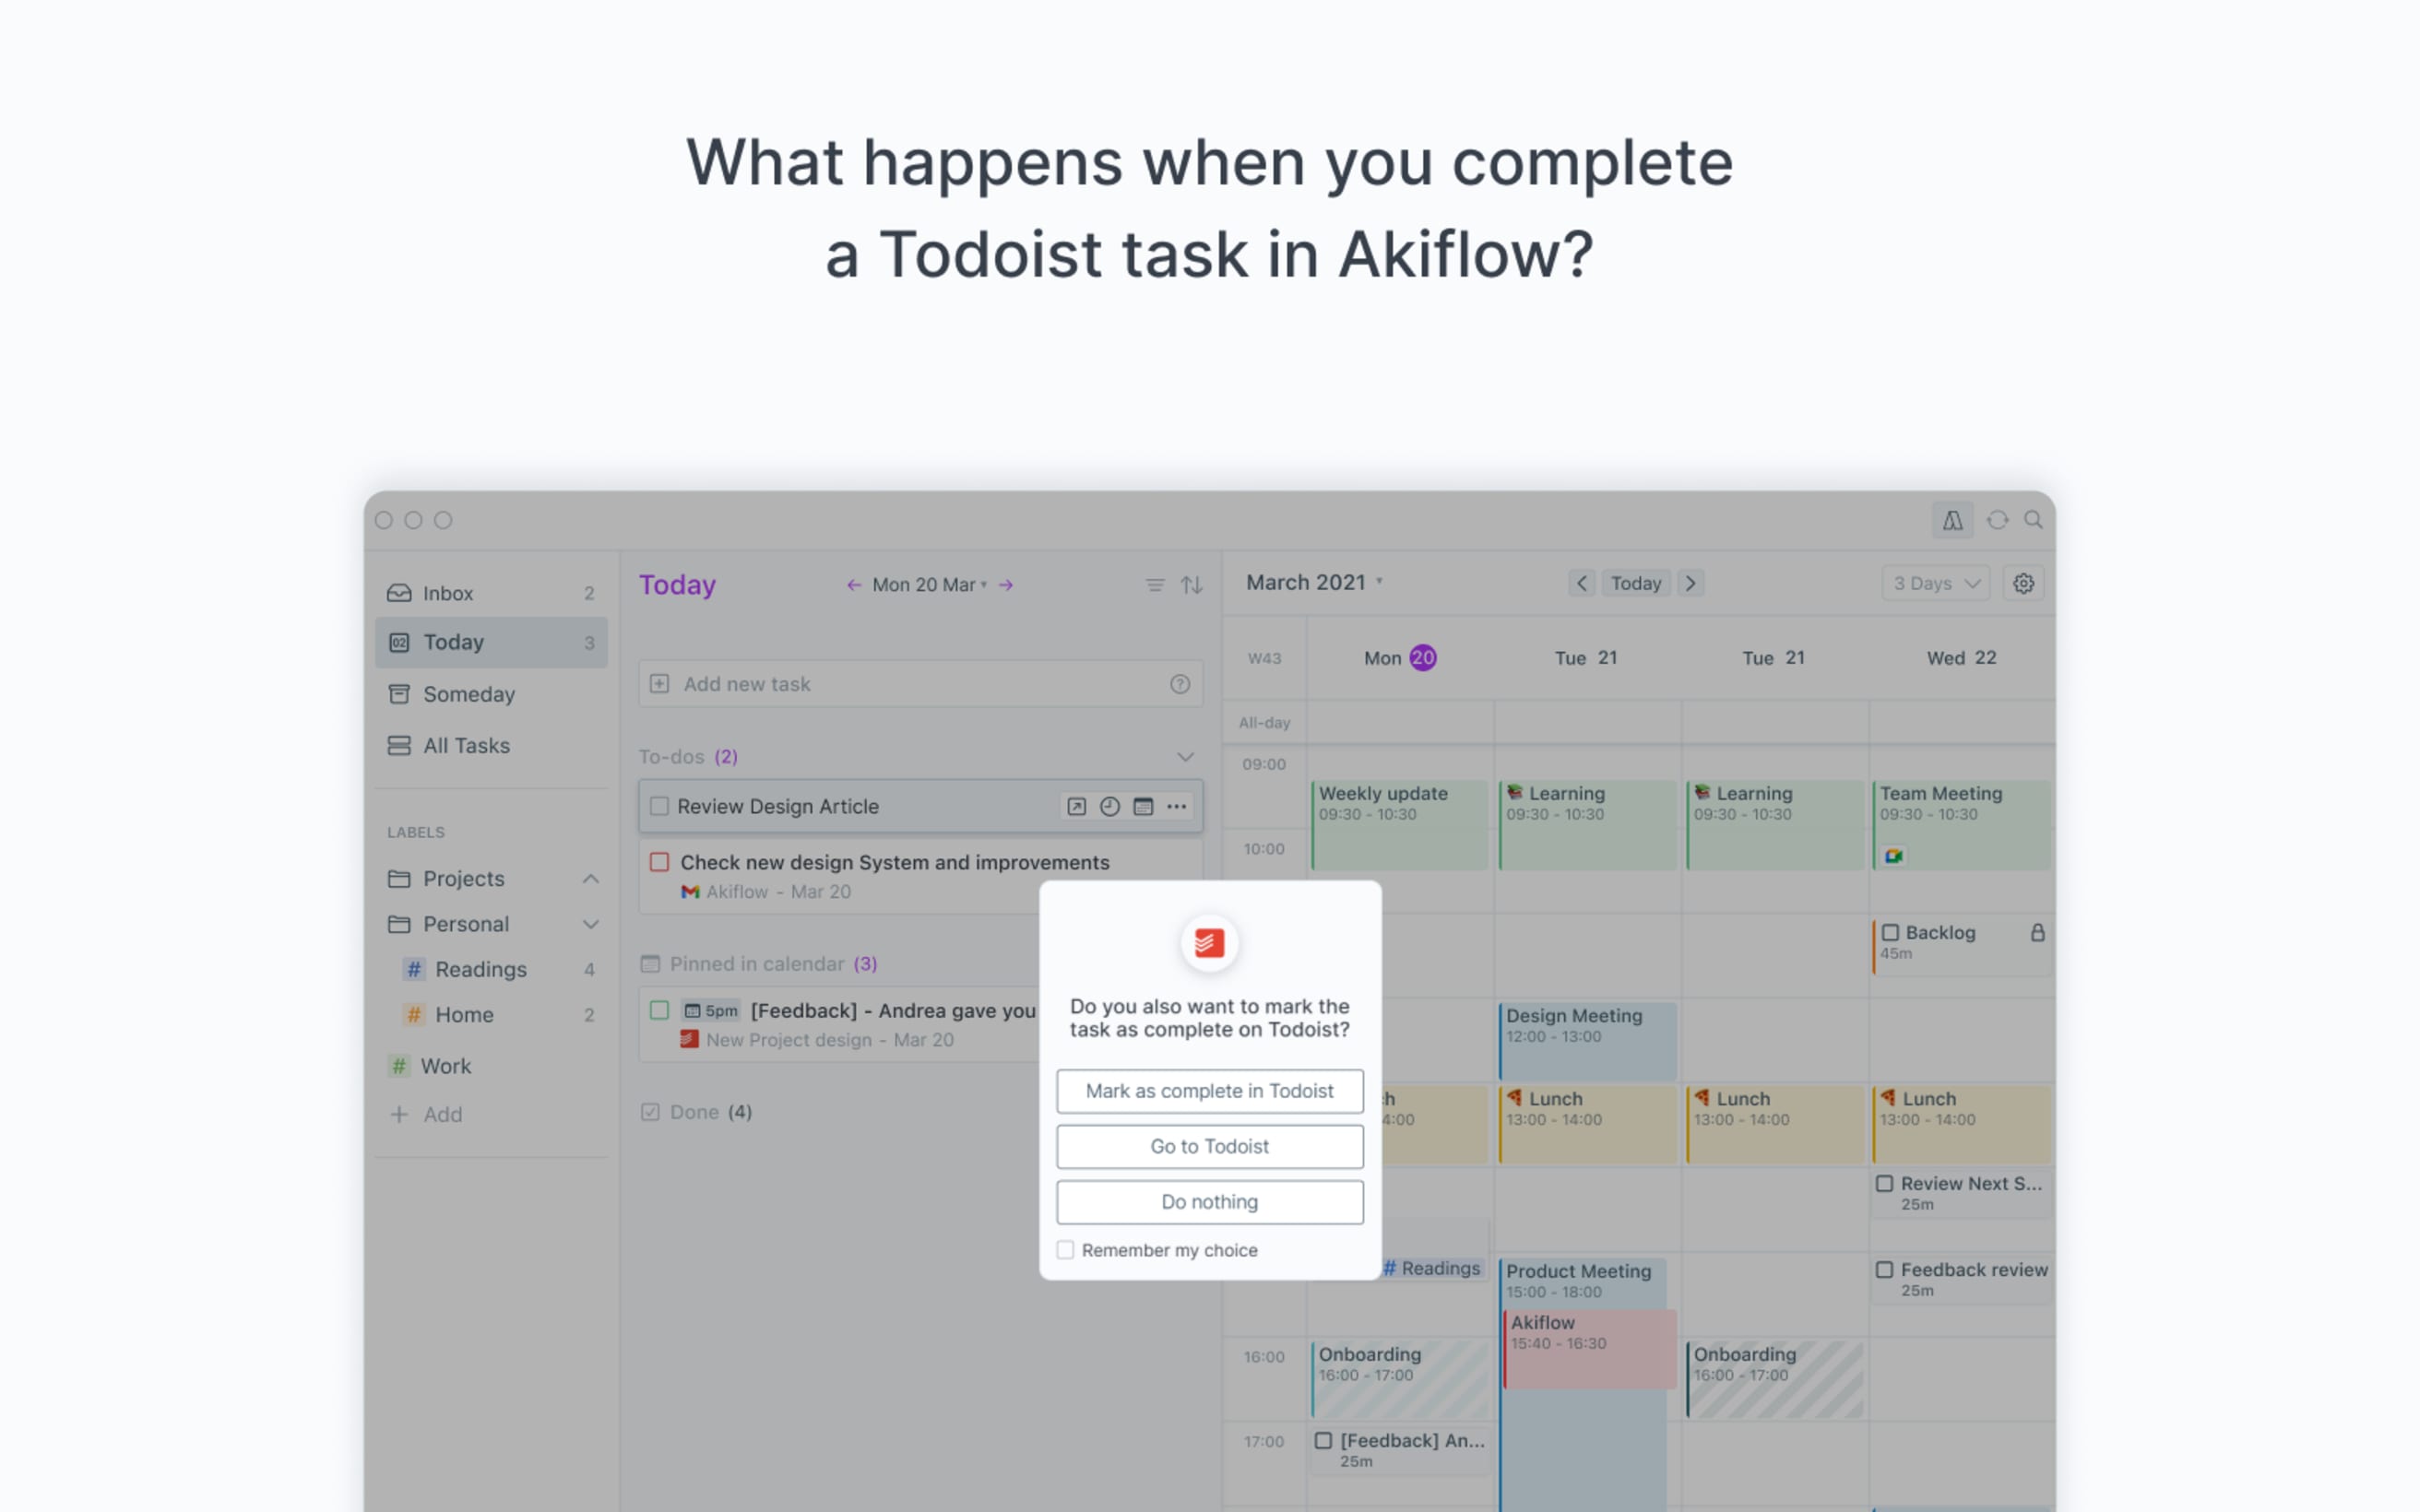Click the Akiflow notification bell icon
This screenshot has height=1512, width=2420.
[x=1953, y=519]
